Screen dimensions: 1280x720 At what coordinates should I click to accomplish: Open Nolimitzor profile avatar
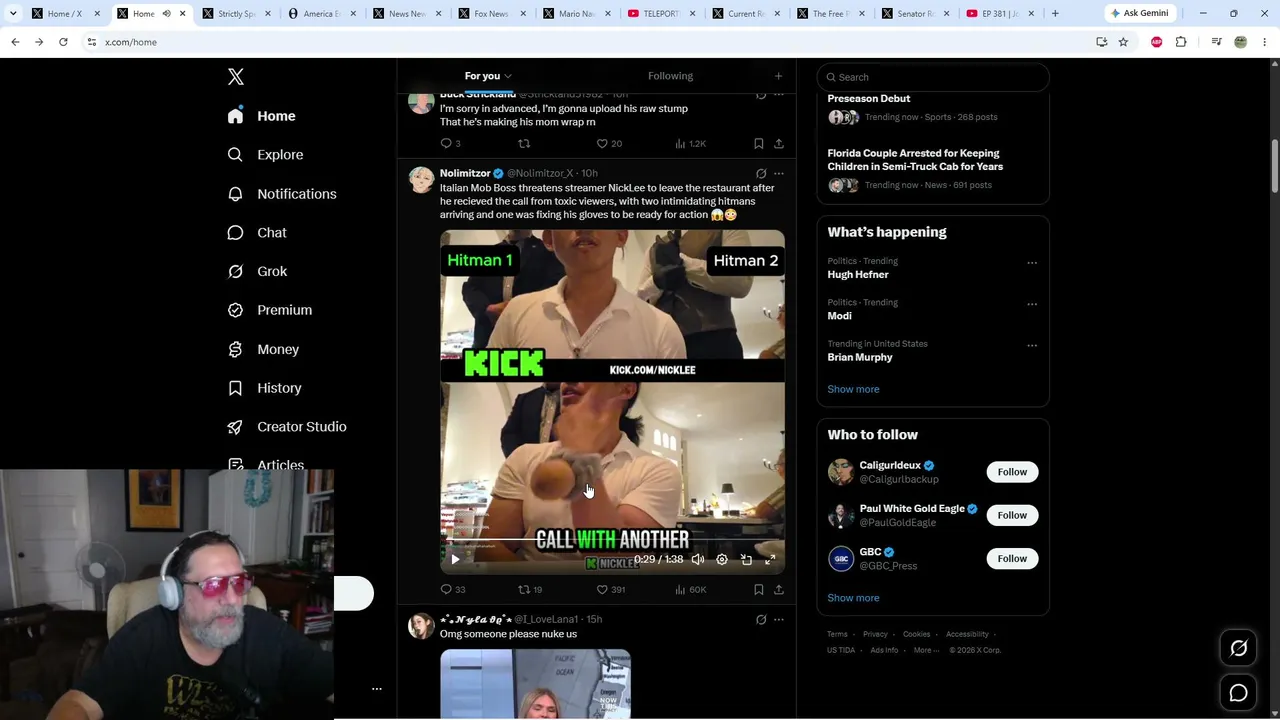421,180
